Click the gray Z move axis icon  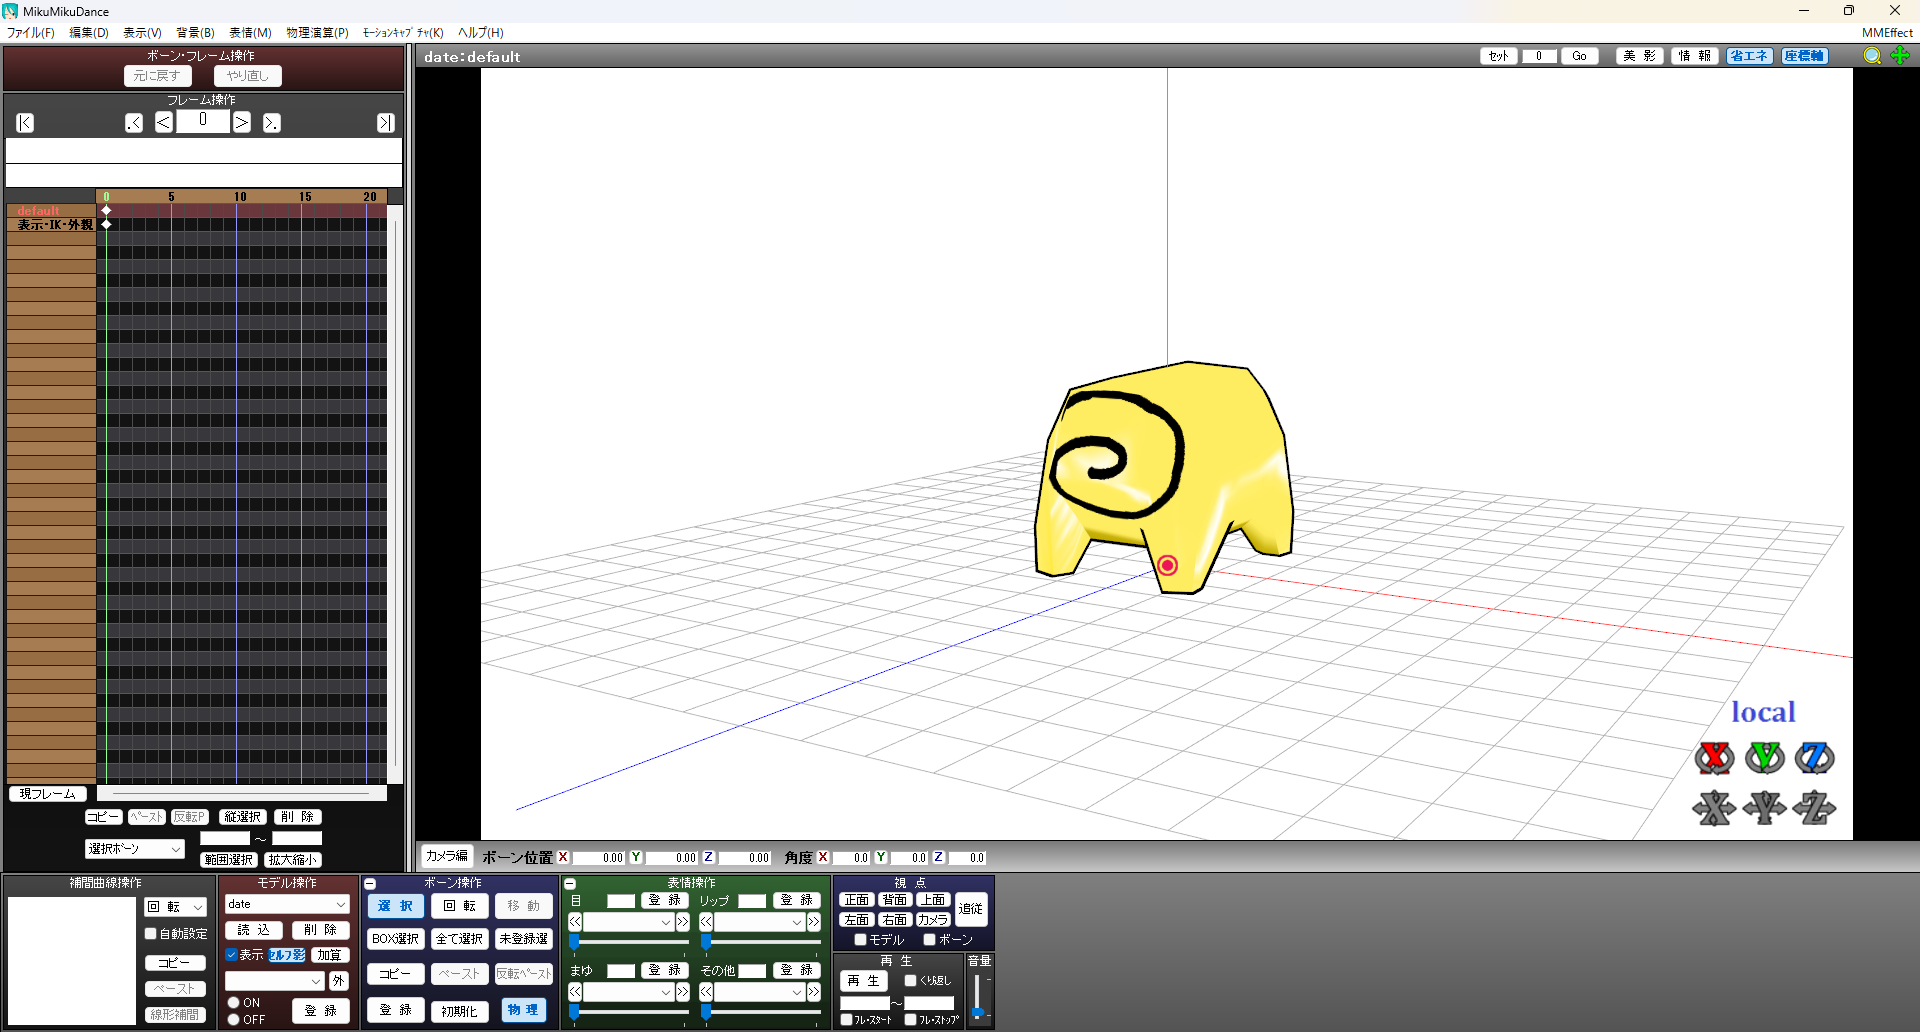(x=1814, y=808)
